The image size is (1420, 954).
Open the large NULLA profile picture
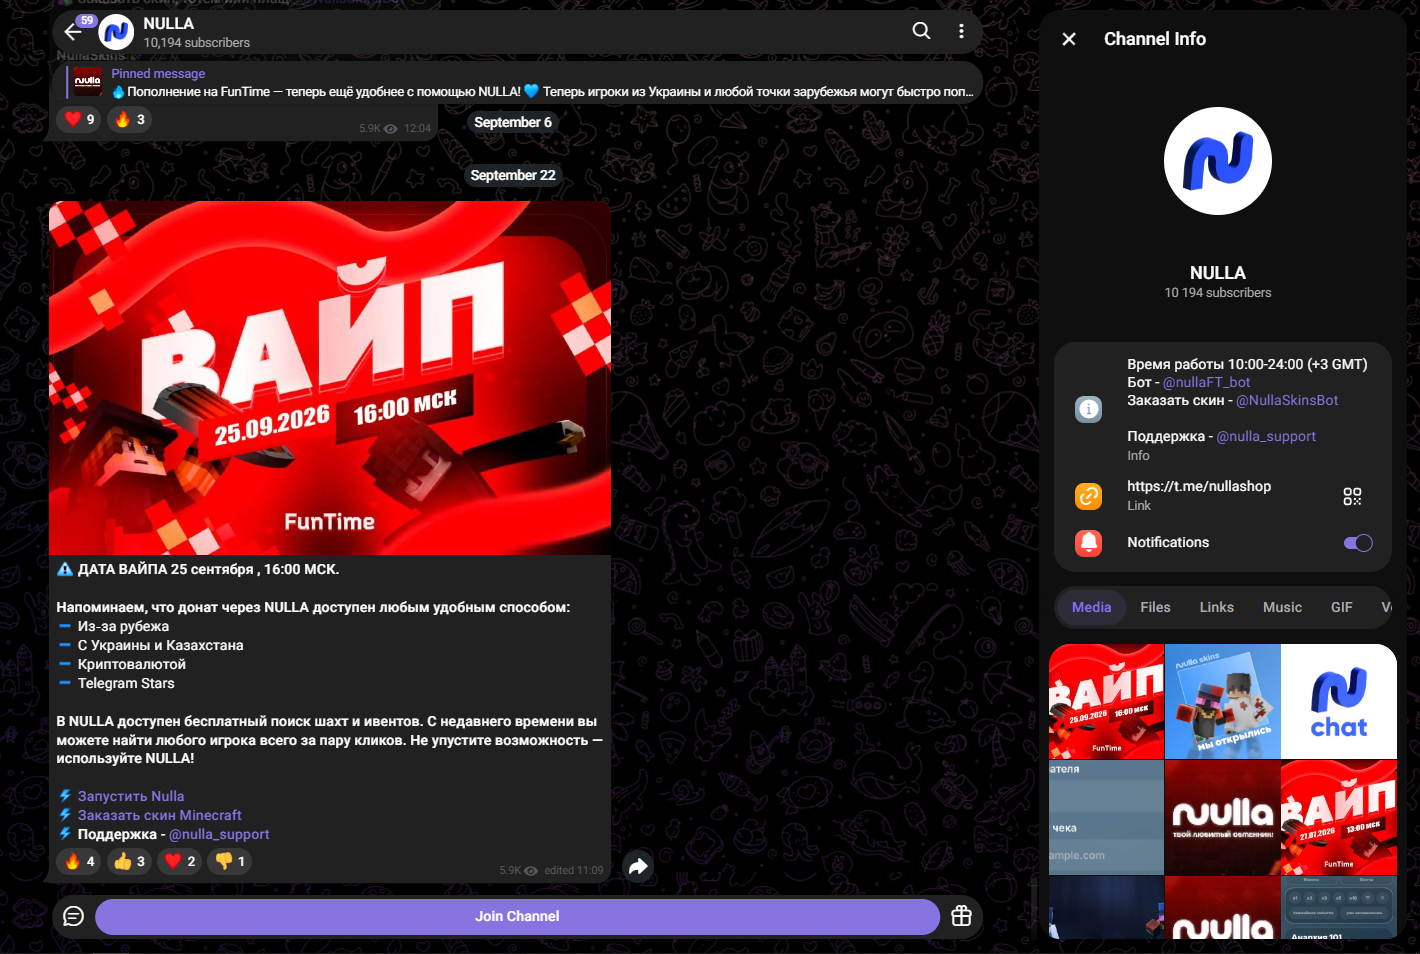point(1217,161)
